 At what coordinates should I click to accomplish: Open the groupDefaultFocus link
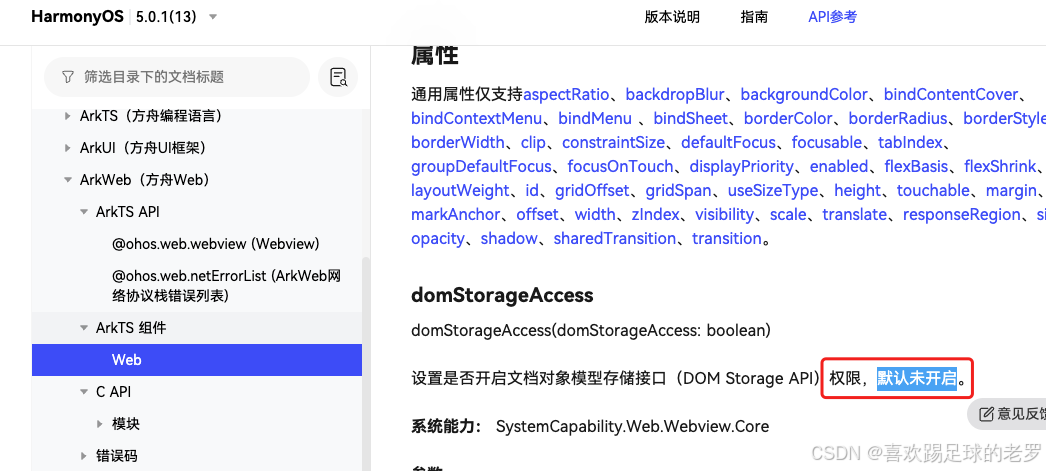pyautogui.click(x=481, y=166)
